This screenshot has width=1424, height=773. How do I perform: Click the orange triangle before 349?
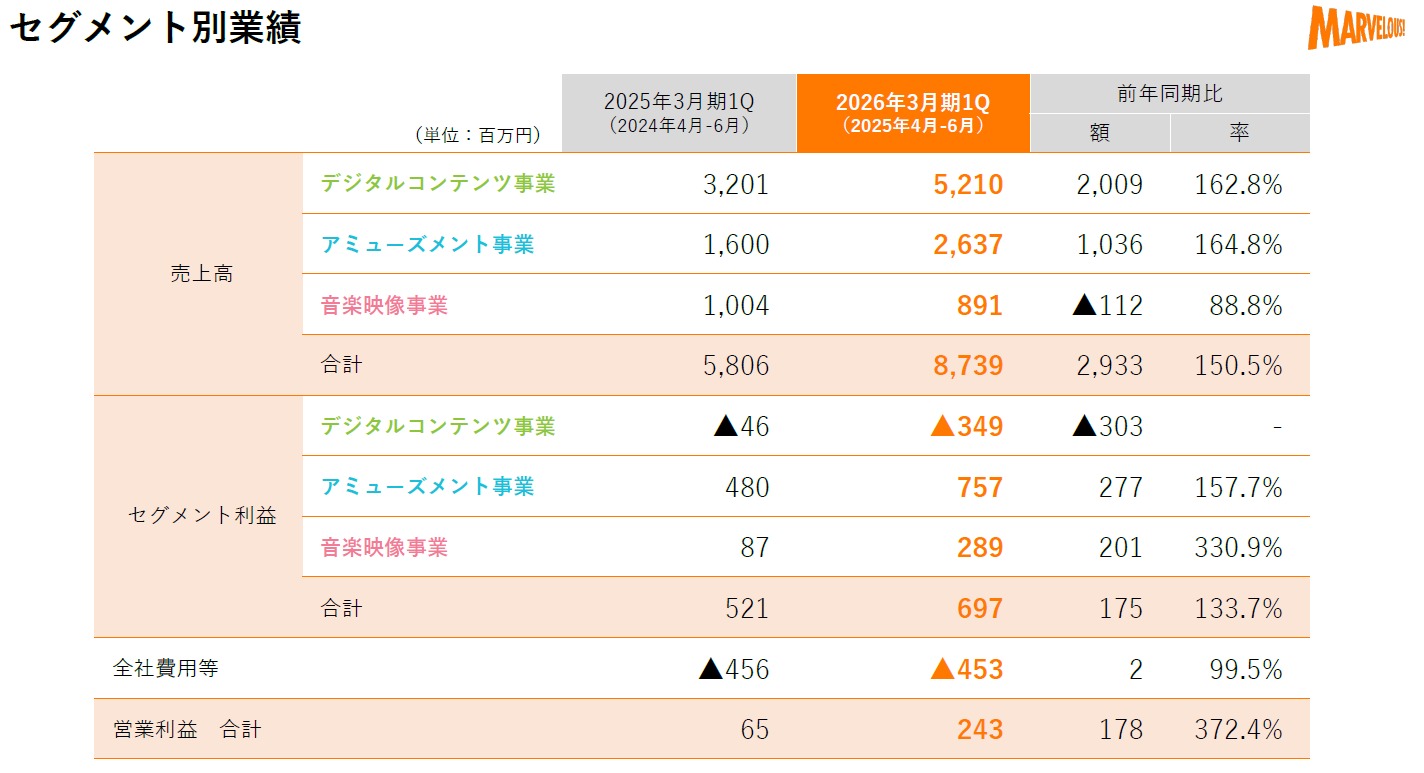943,427
